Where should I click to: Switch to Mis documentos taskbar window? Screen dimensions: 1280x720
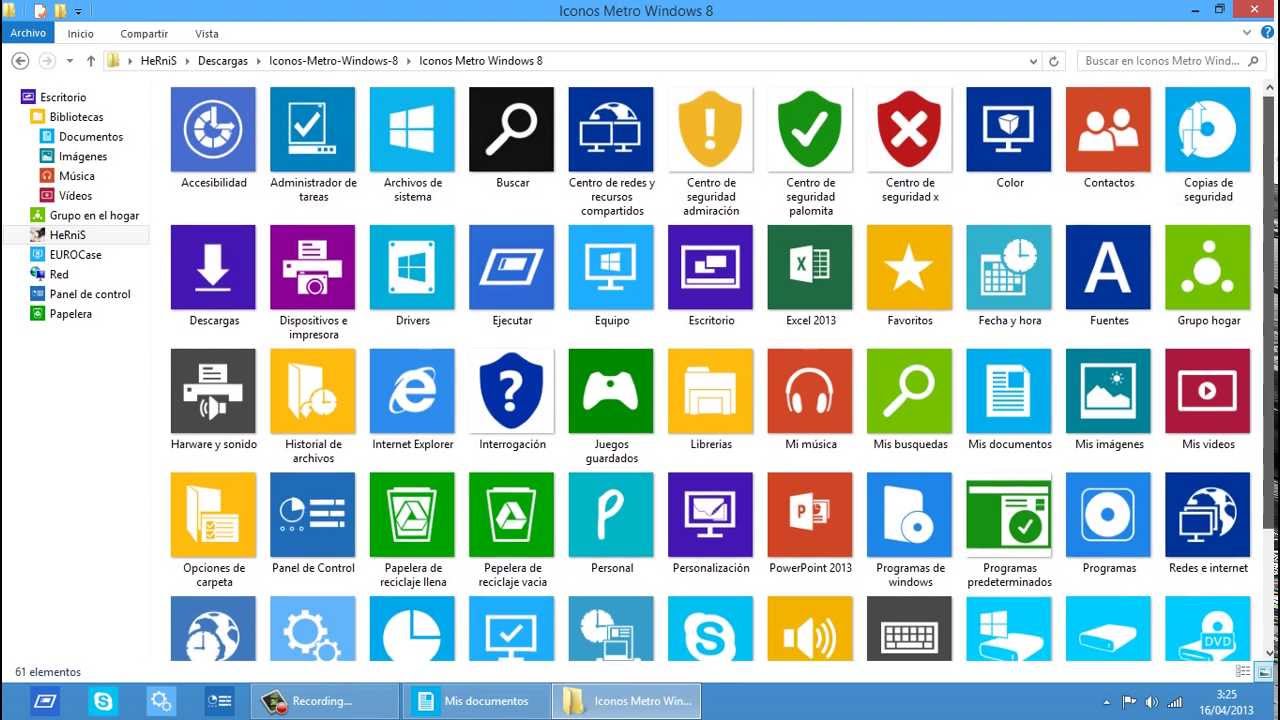click(x=476, y=701)
